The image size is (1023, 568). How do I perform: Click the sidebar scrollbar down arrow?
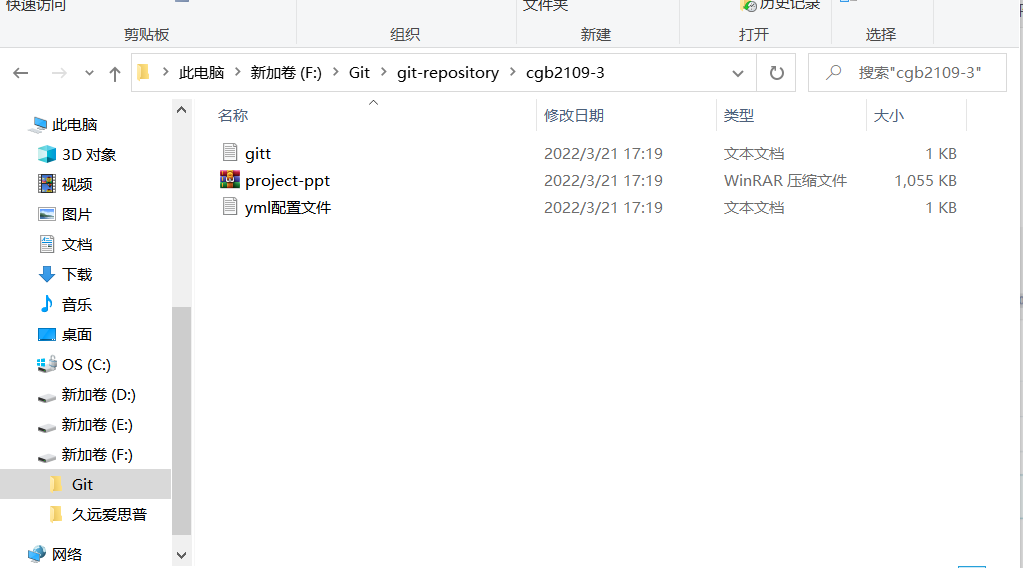pyautogui.click(x=181, y=556)
